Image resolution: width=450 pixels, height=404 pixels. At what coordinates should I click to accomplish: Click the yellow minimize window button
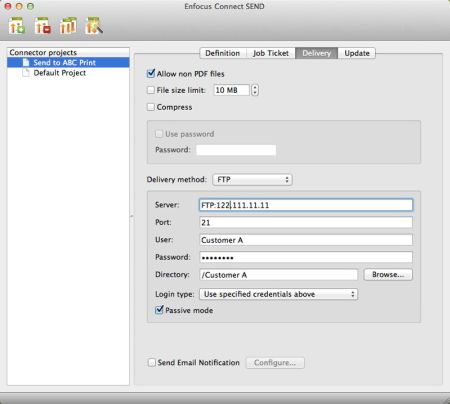point(19,6)
